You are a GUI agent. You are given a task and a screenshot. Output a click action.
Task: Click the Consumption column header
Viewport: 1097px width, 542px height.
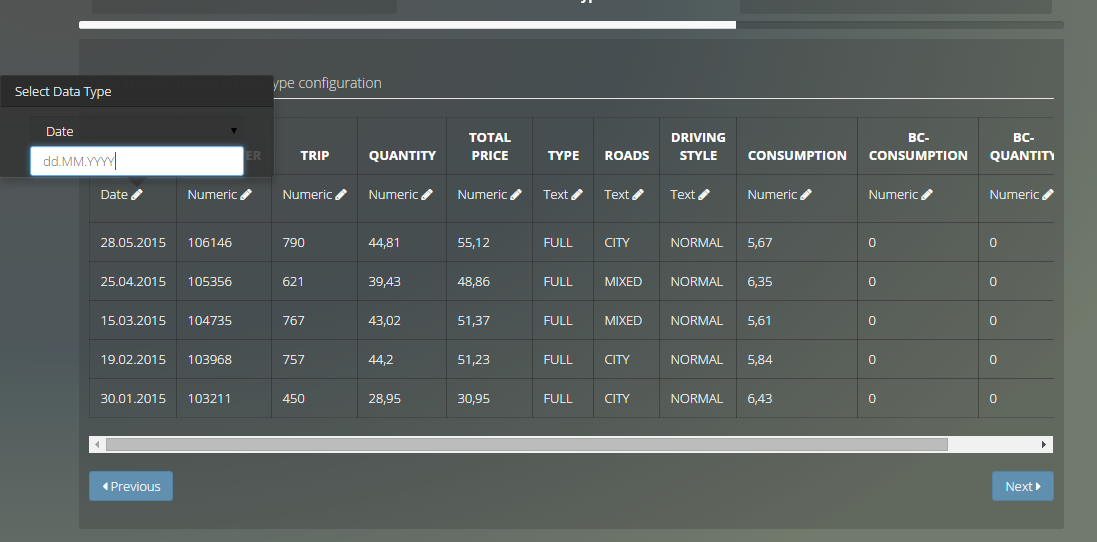pyautogui.click(x=797, y=155)
